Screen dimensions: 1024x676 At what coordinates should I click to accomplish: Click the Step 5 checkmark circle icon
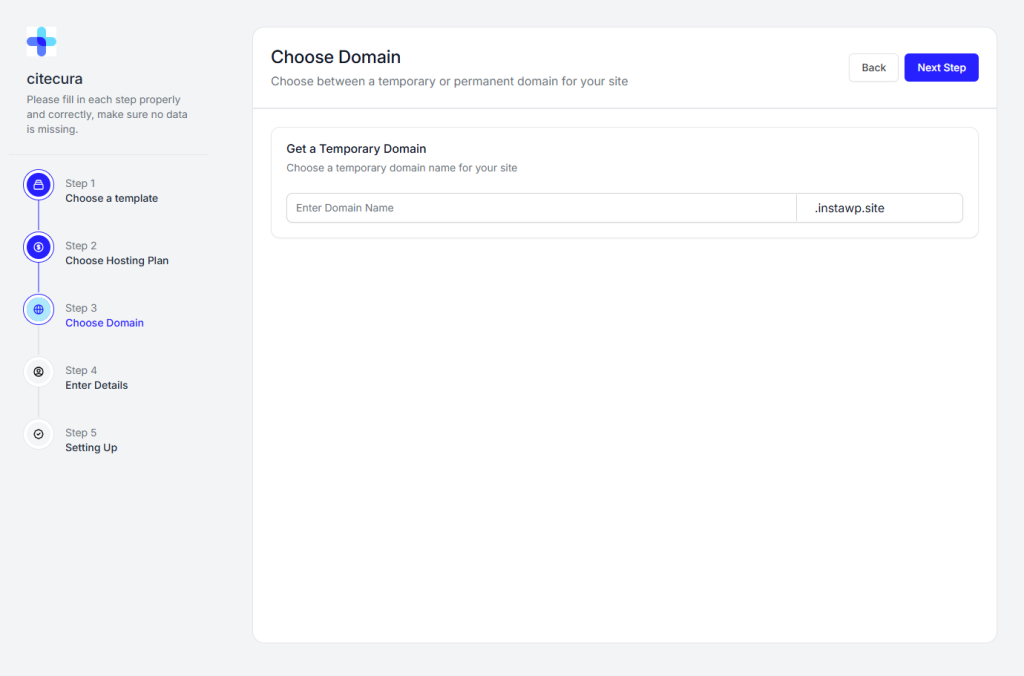pyautogui.click(x=39, y=434)
